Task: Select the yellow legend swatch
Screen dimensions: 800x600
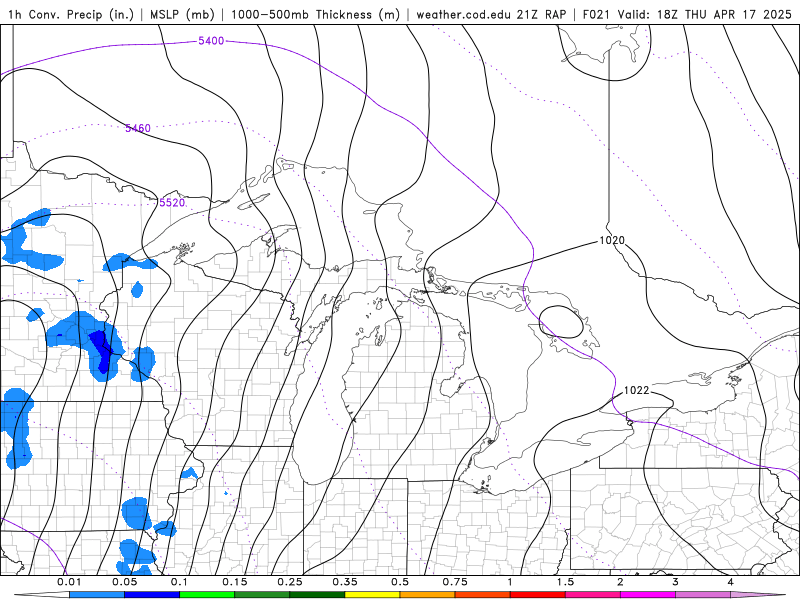Action: pos(372,595)
